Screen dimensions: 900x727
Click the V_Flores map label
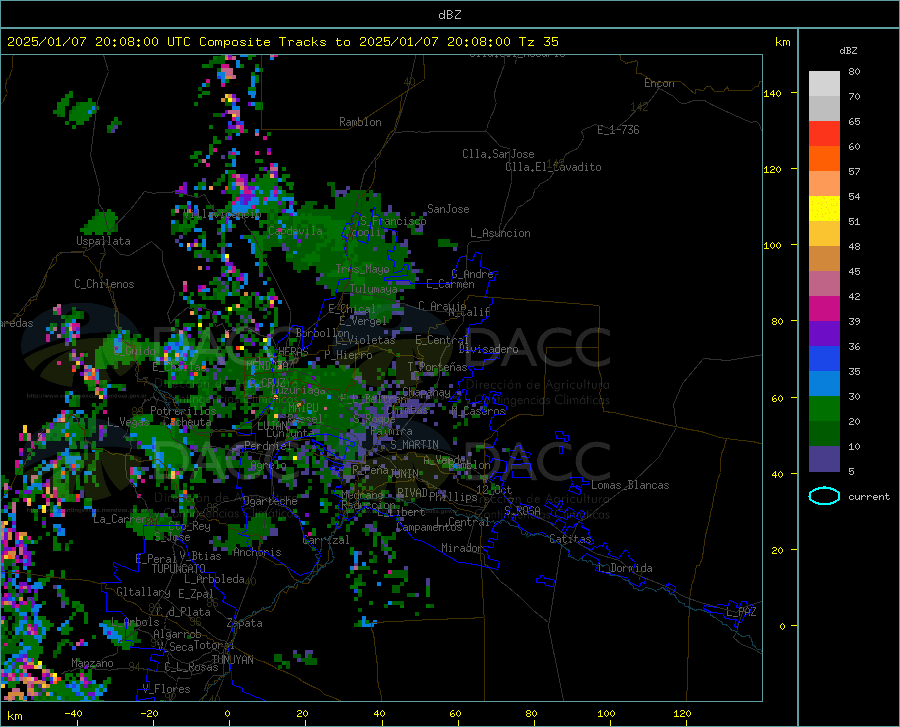click(x=166, y=689)
